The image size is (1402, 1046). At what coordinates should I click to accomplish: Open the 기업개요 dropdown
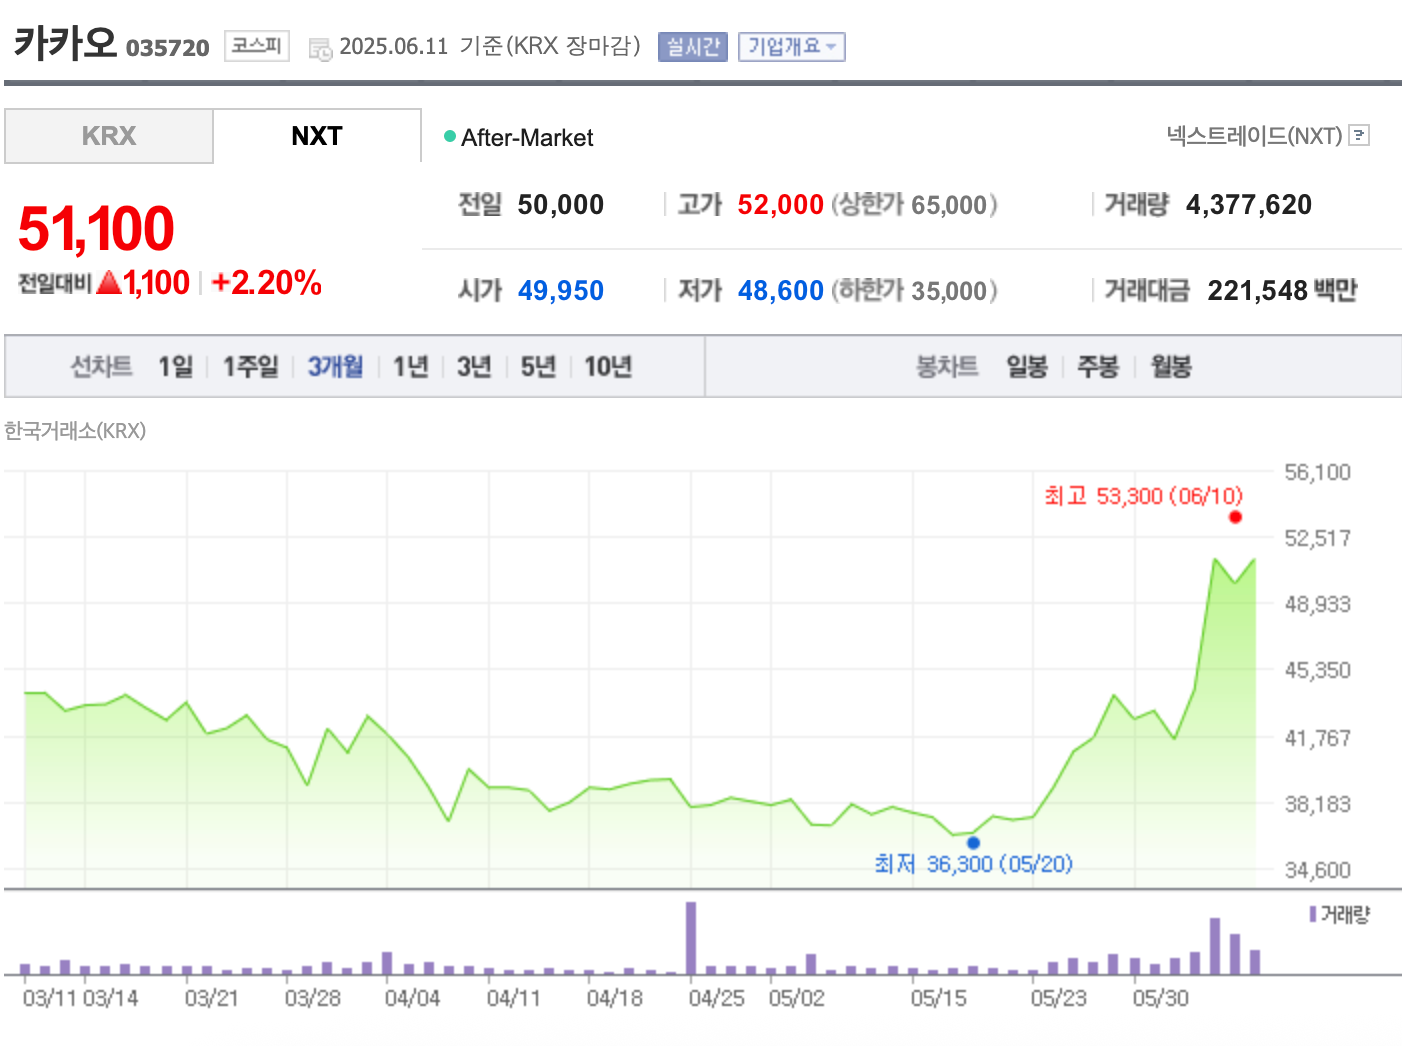(791, 47)
